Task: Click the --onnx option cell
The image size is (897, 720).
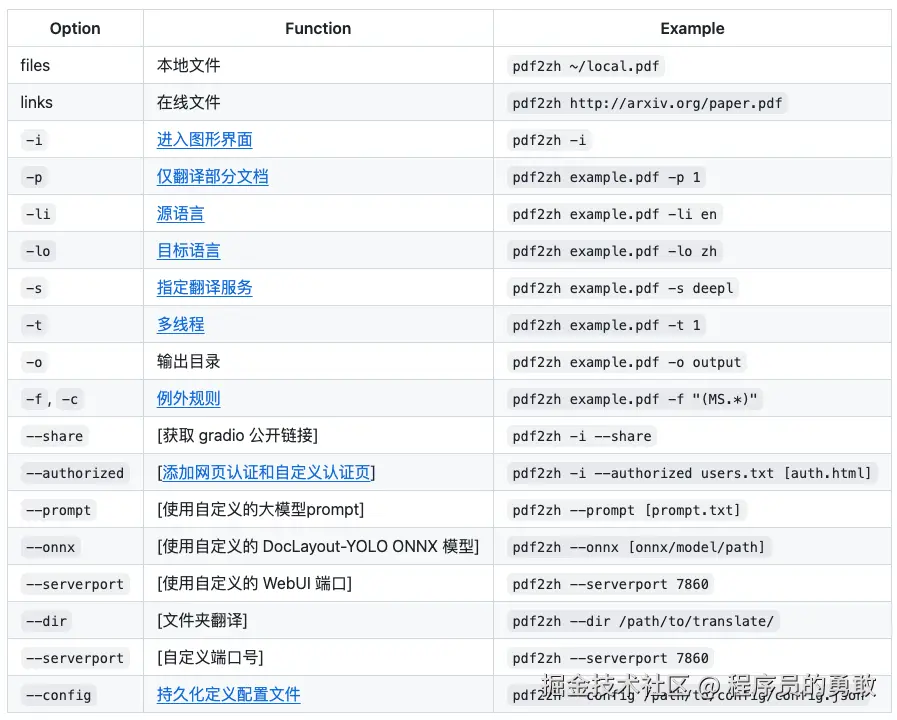Action: tap(49, 547)
